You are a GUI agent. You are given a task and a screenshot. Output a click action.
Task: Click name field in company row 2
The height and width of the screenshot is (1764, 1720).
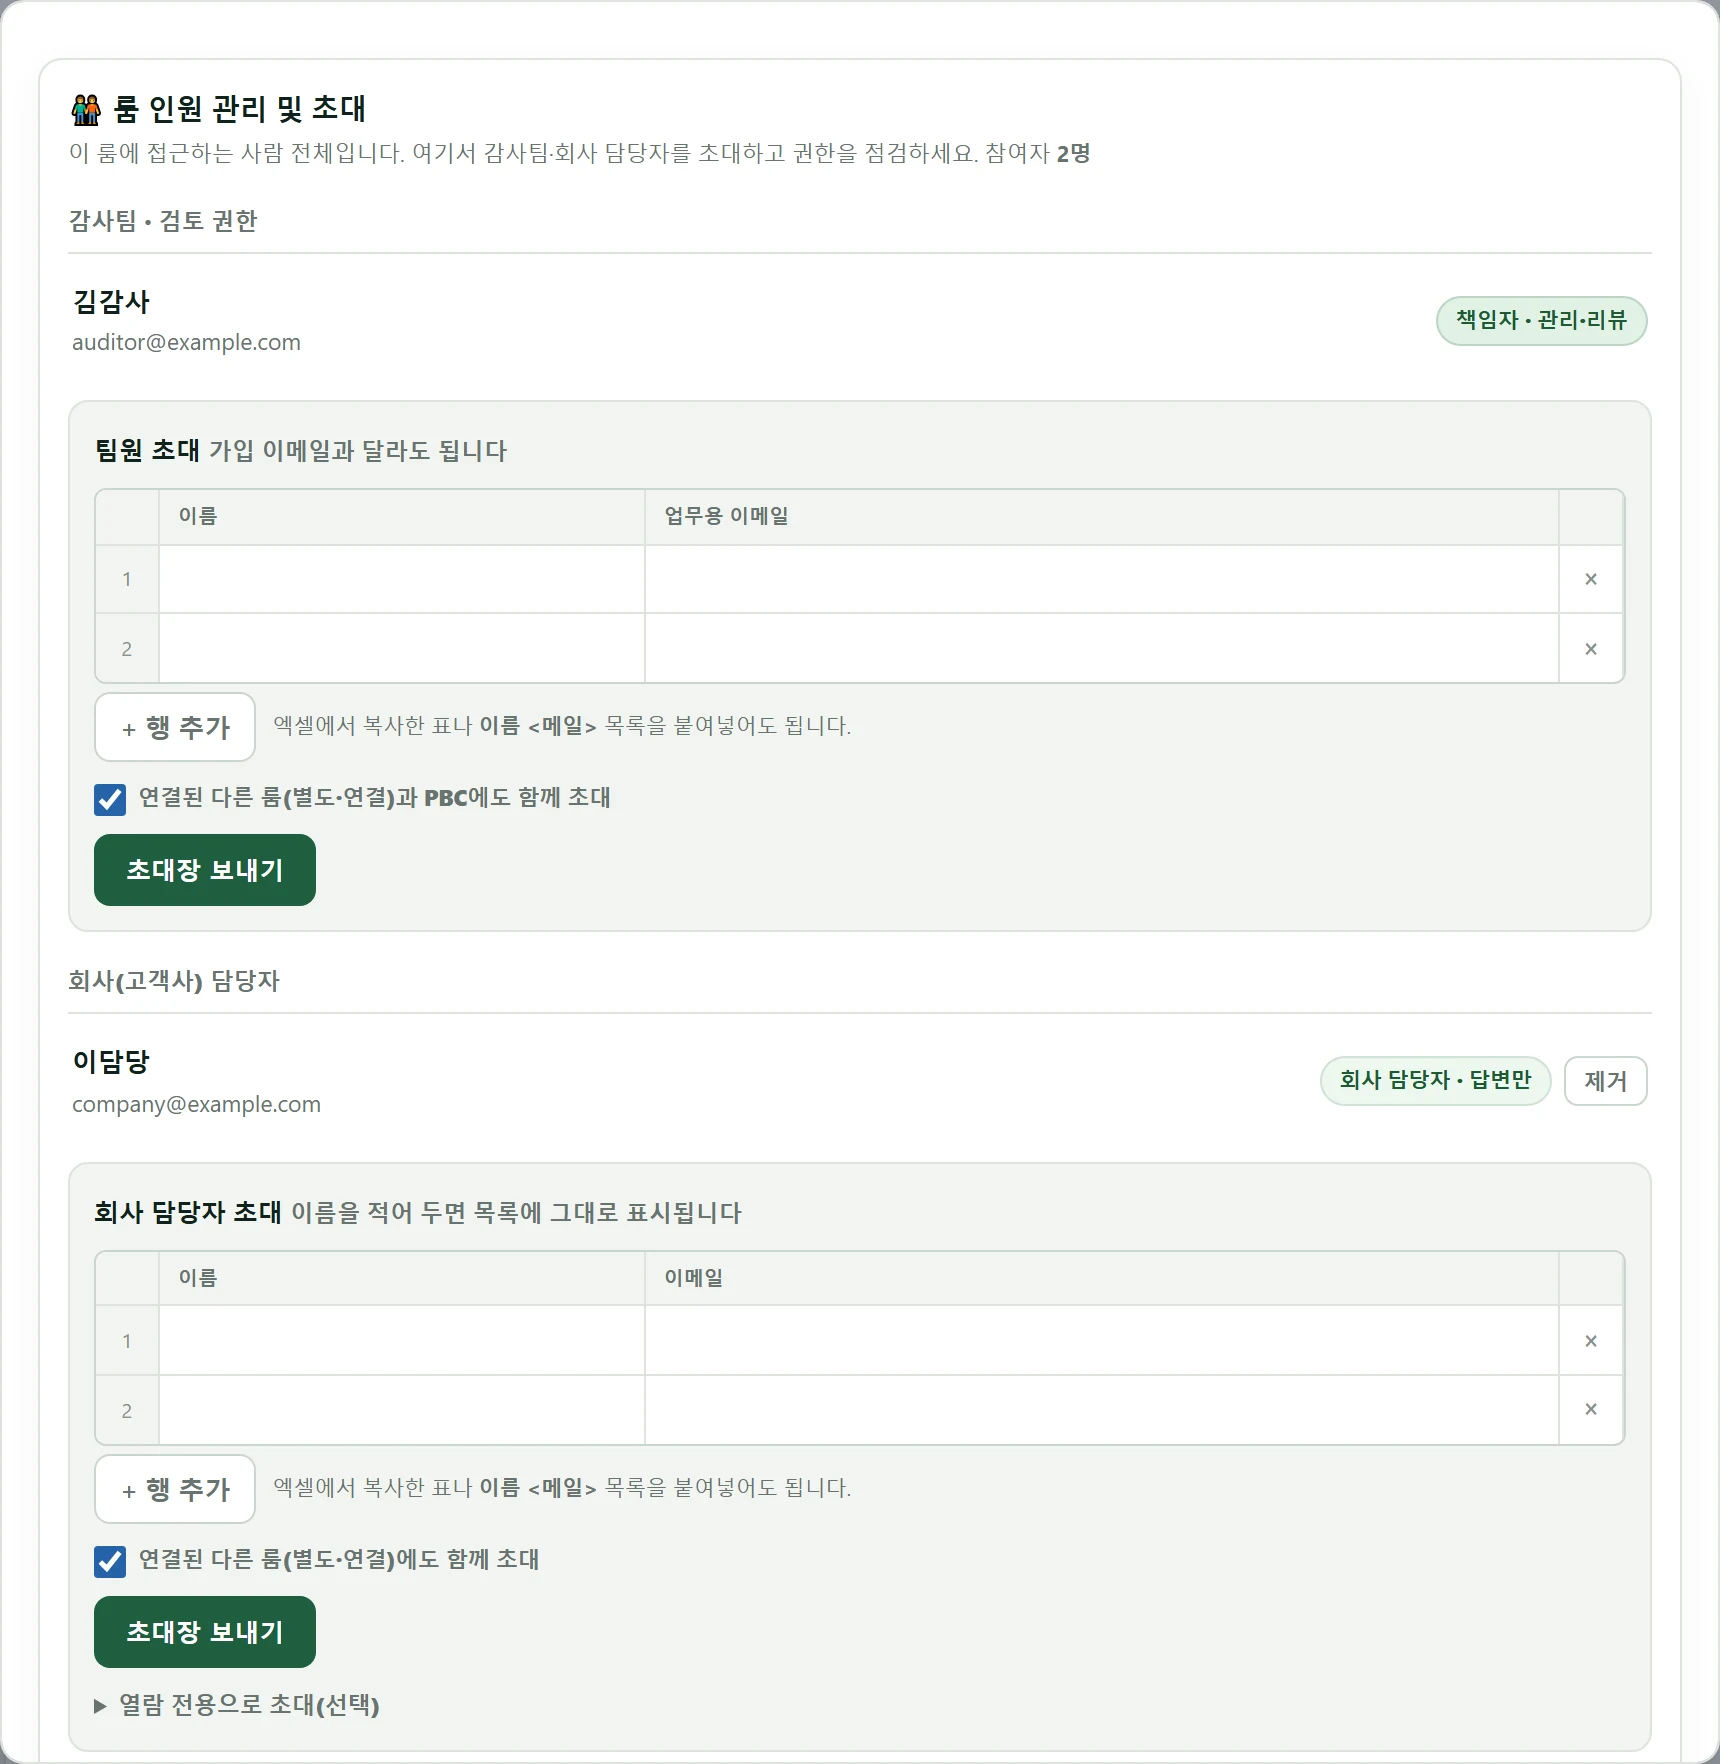[402, 1411]
